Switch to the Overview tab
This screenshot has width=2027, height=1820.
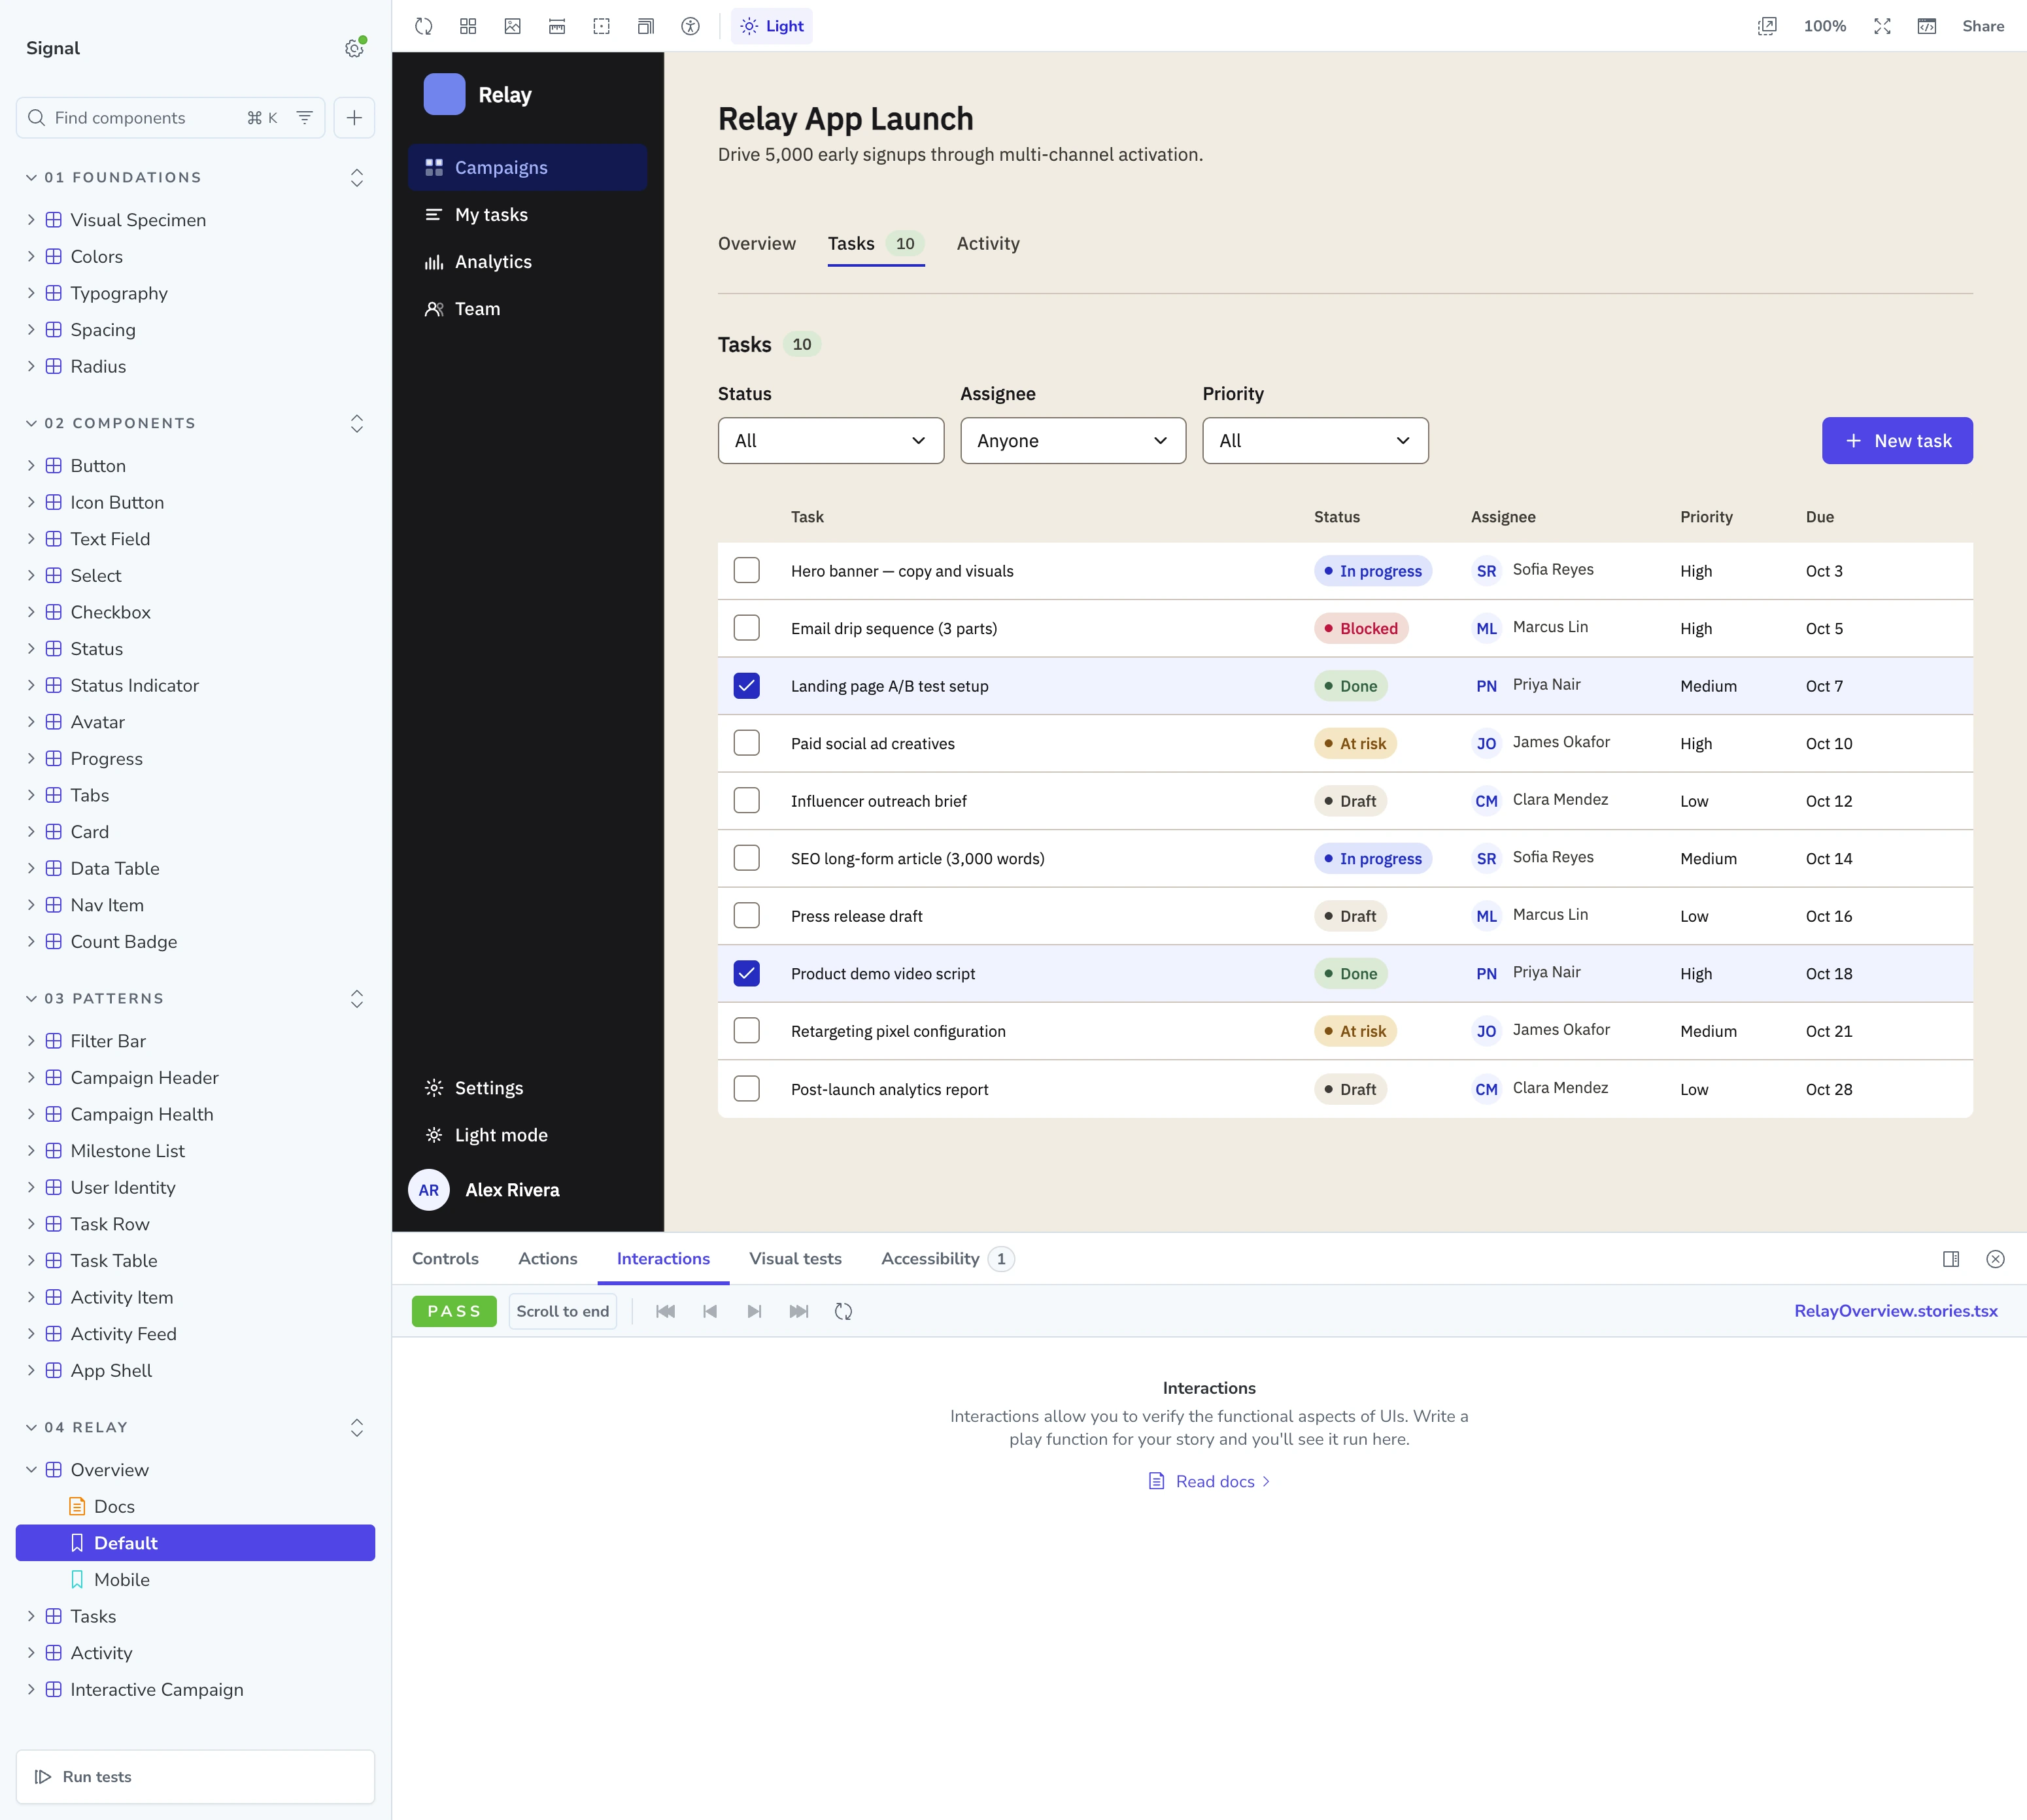pyautogui.click(x=757, y=243)
